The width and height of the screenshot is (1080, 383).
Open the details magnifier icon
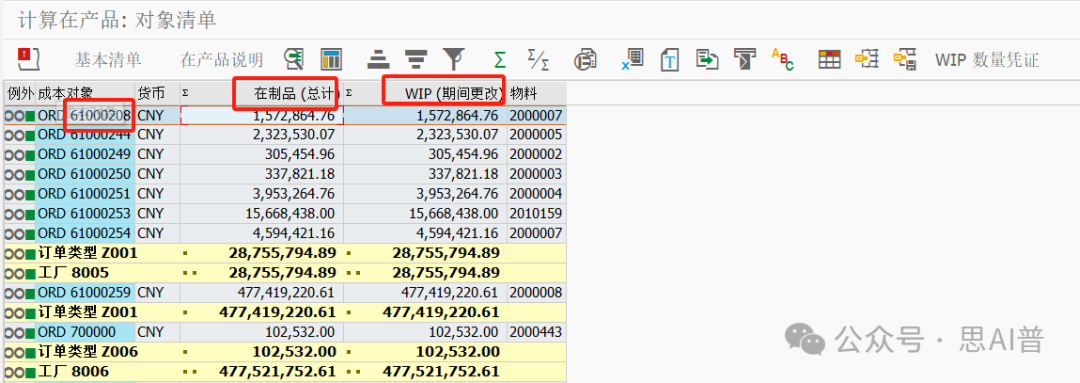(x=294, y=59)
